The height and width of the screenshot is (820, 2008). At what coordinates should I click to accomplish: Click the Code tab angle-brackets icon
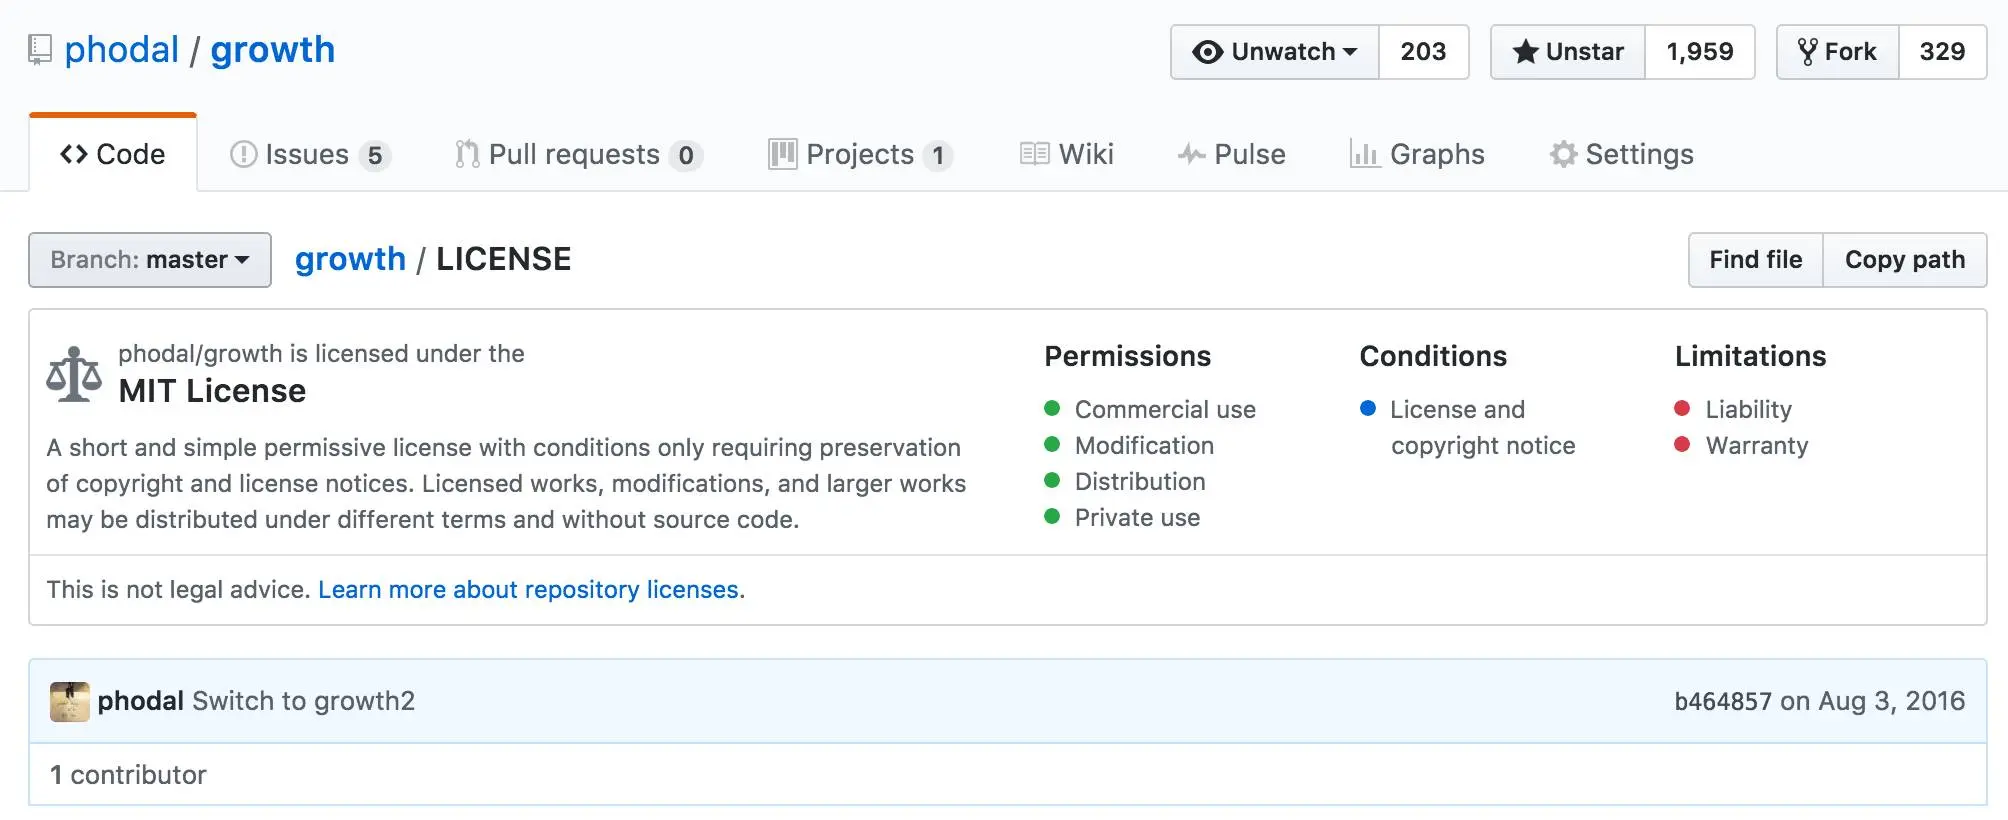(x=74, y=154)
